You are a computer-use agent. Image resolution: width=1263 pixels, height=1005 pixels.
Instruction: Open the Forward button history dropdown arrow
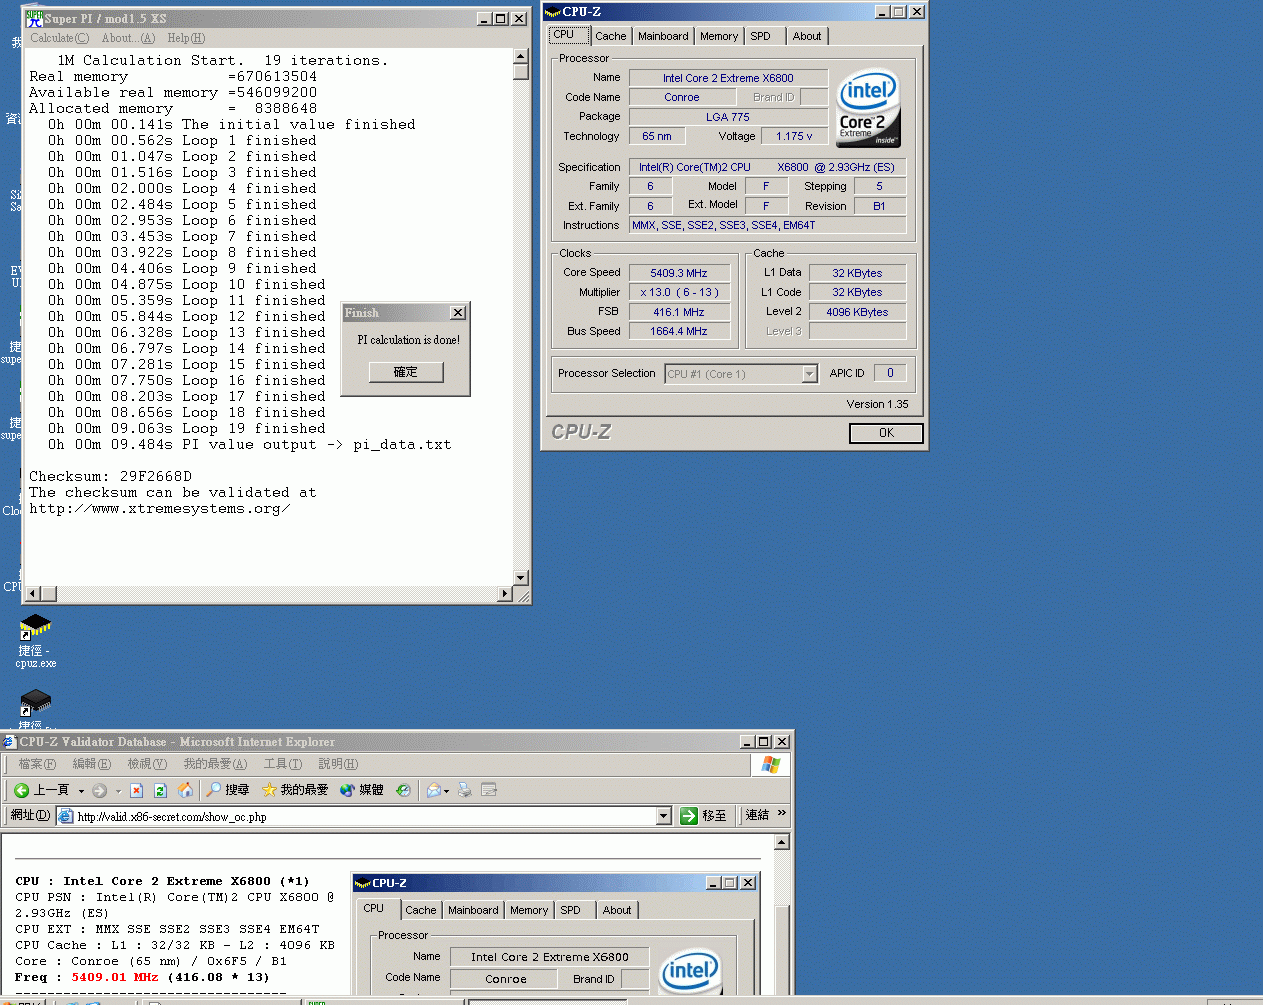pyautogui.click(x=117, y=790)
